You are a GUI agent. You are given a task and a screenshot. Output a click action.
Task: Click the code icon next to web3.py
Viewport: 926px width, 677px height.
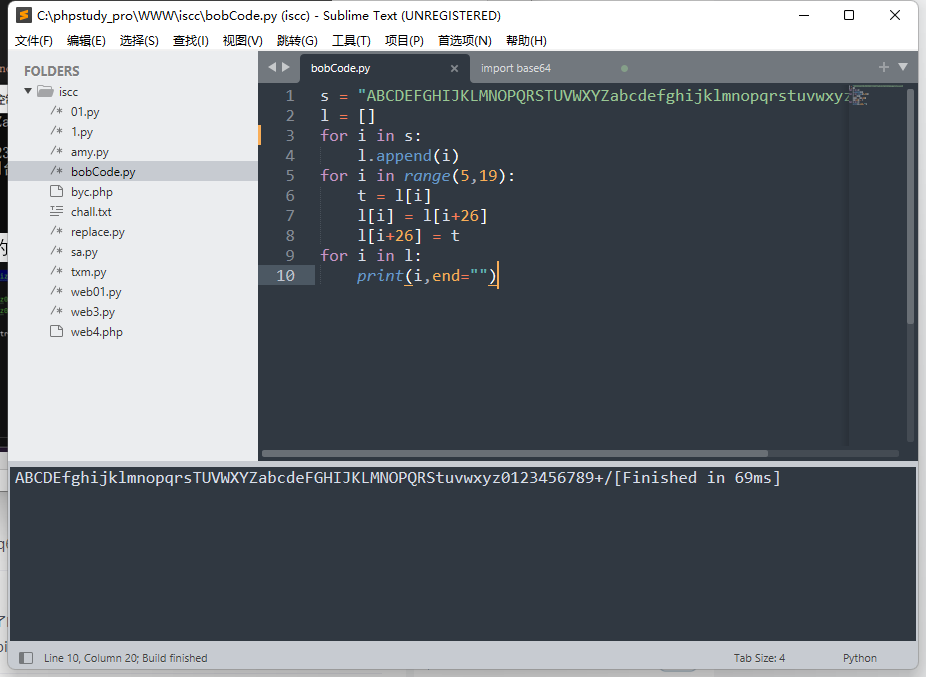(57, 311)
